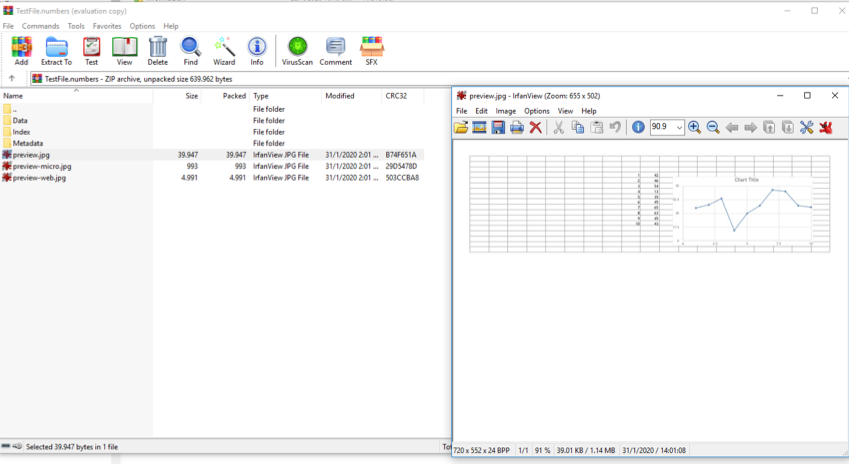
Task: Run VirusScan from WinRAR toolbar
Action: pyautogui.click(x=297, y=51)
